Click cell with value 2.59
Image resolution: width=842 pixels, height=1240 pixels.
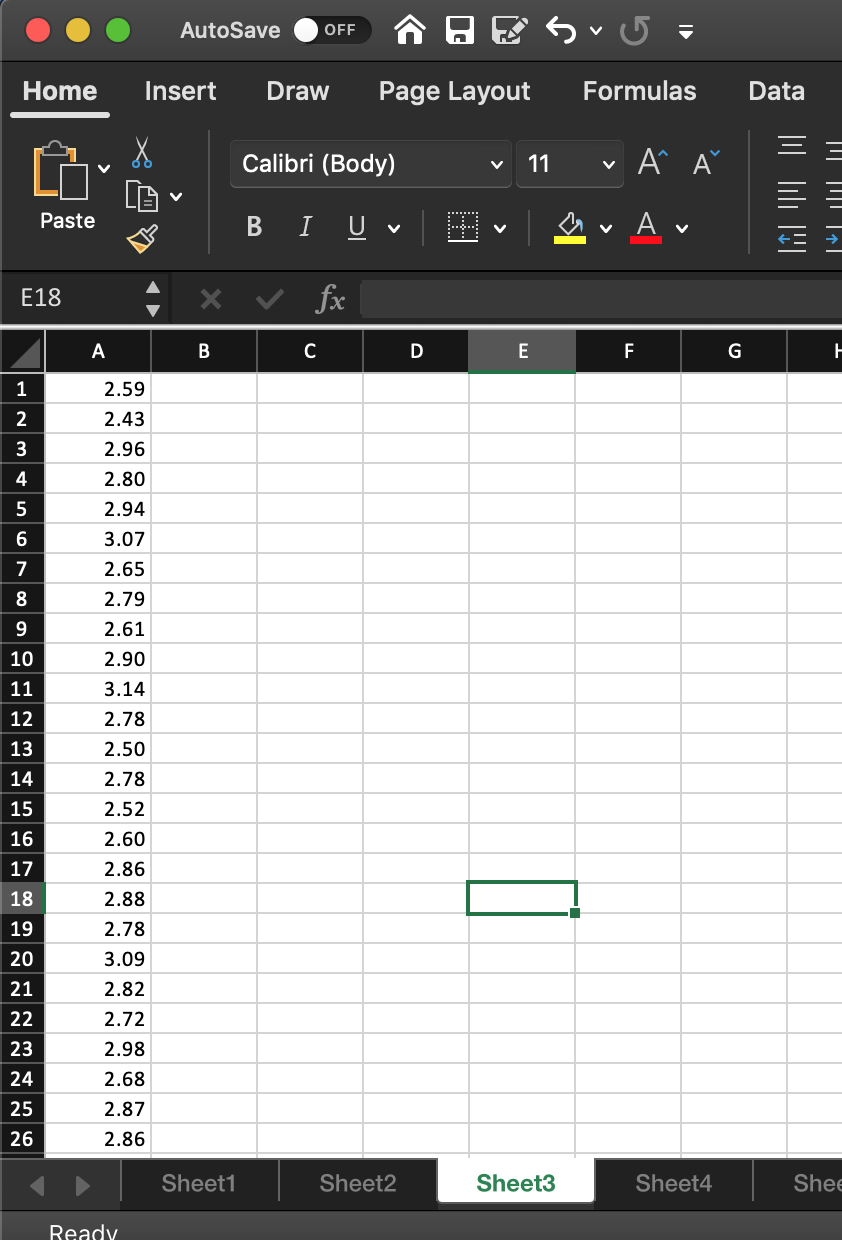coord(98,389)
